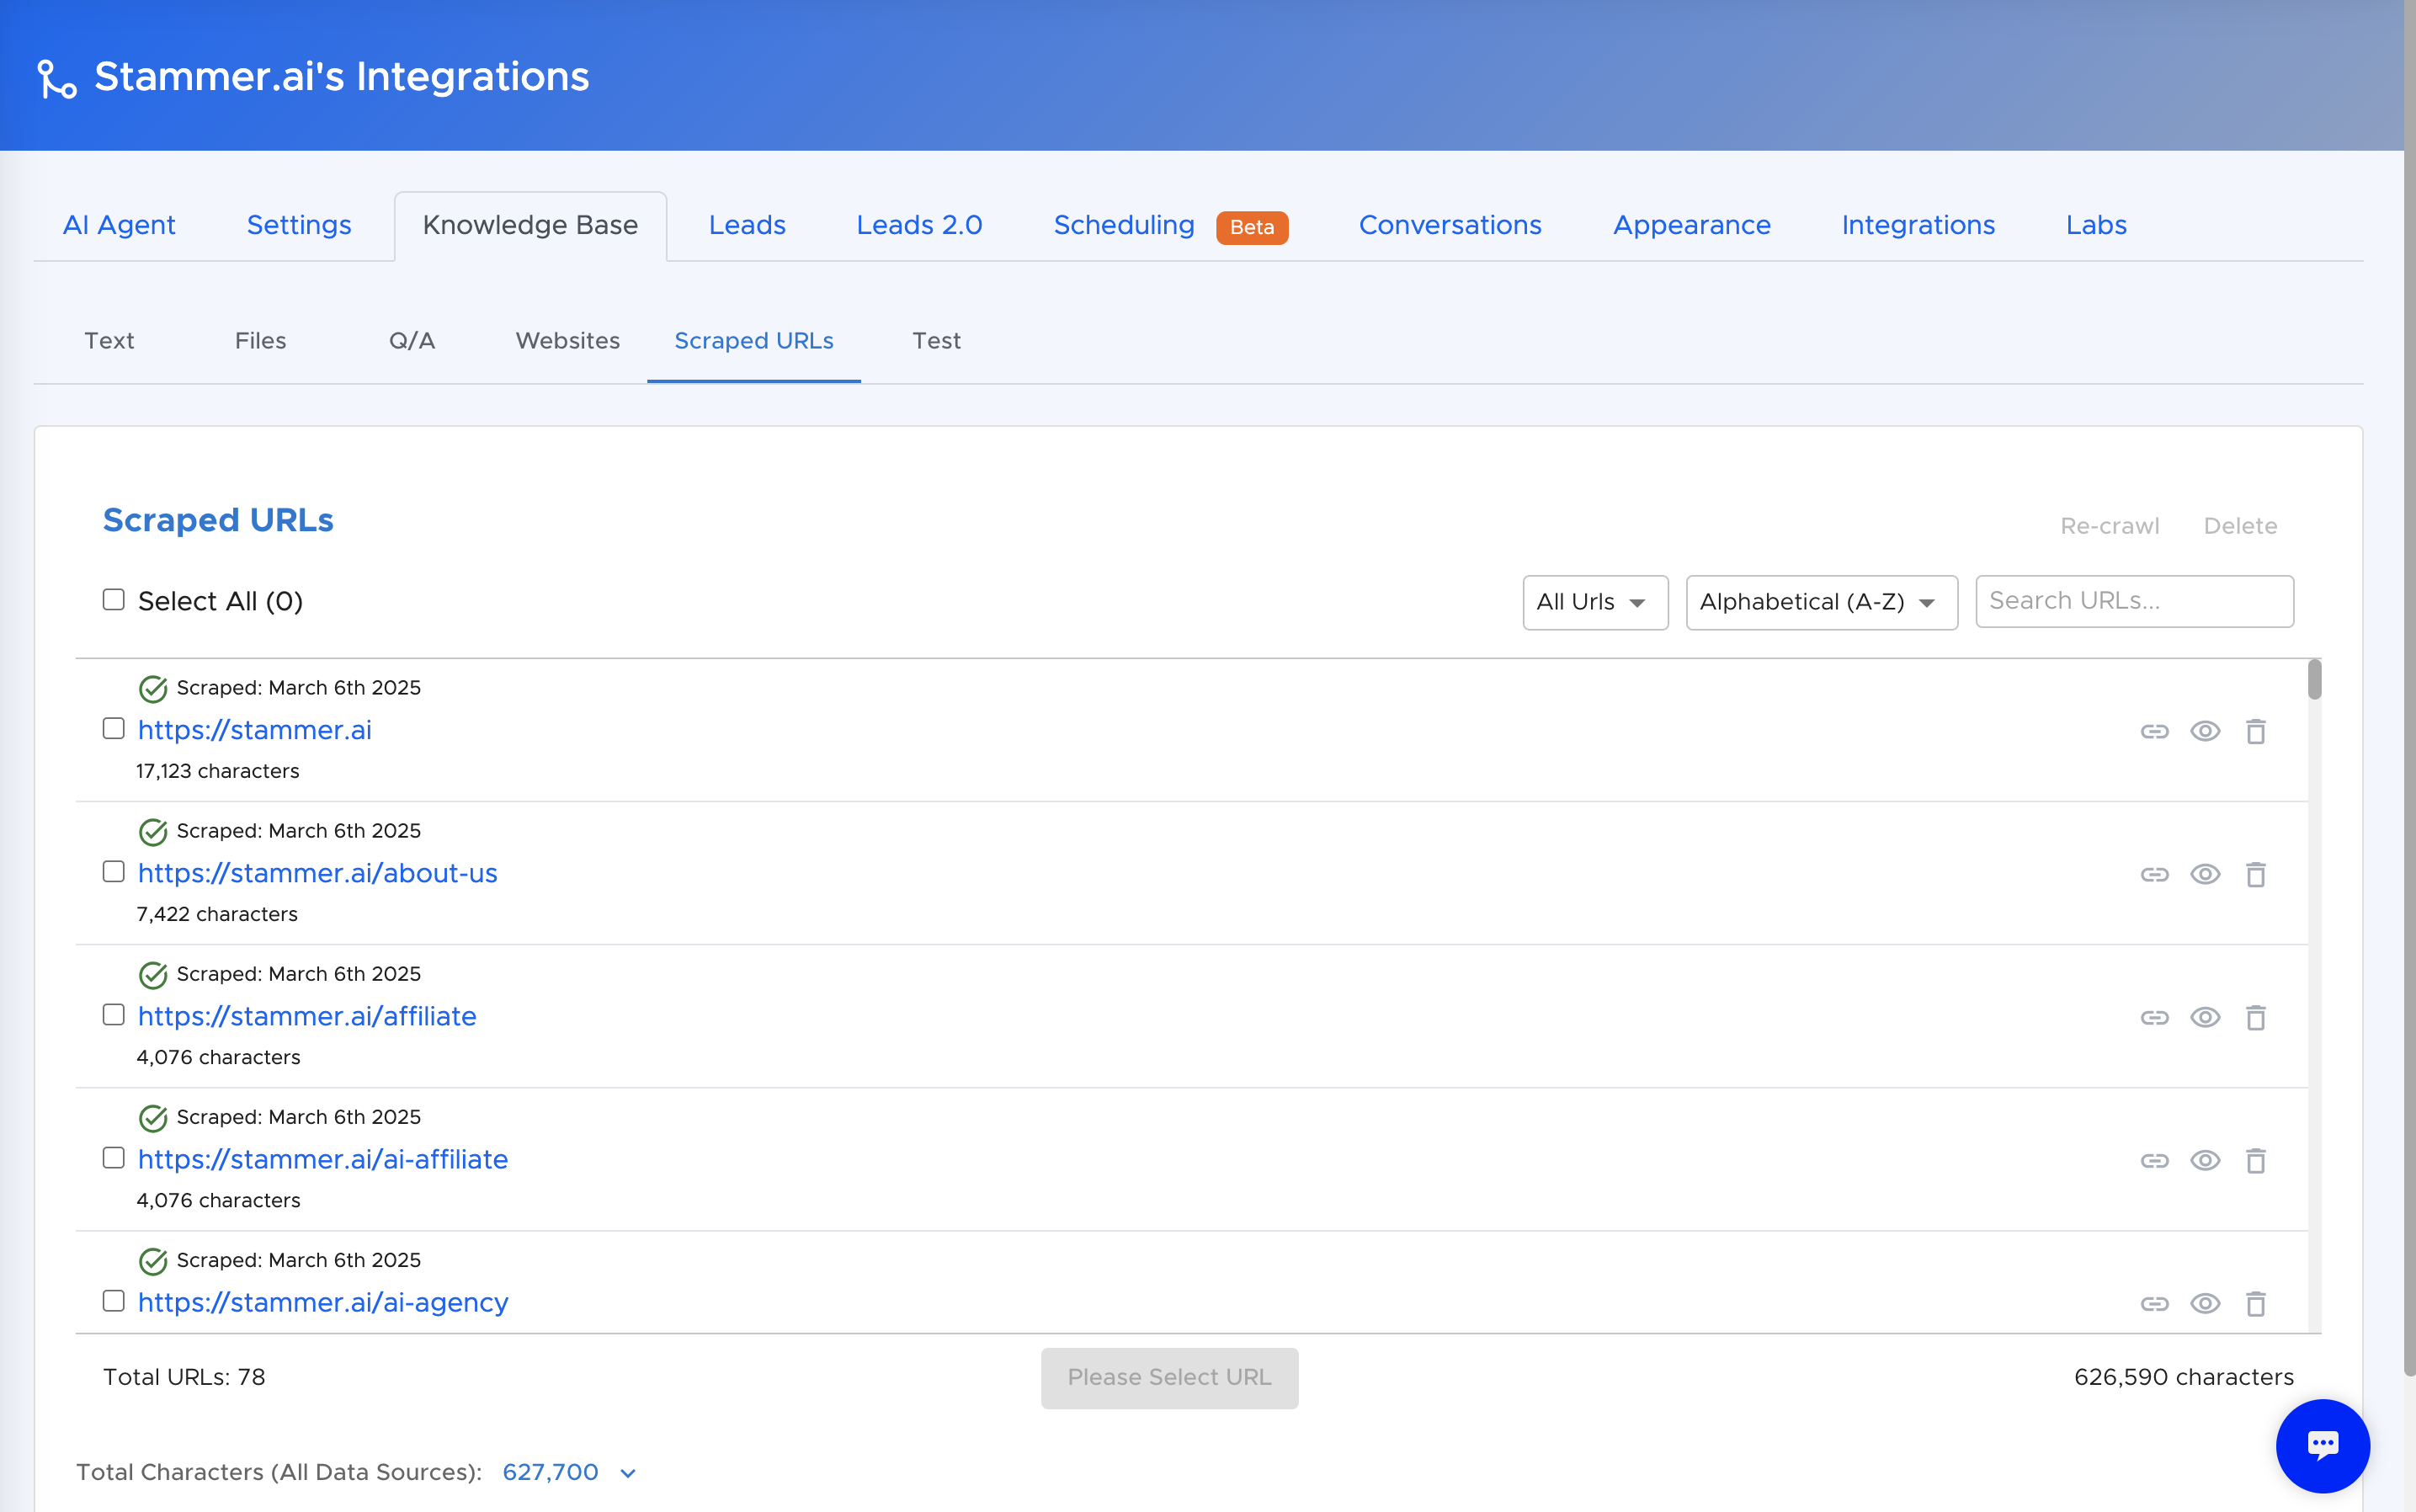Click the Re-crawl button
This screenshot has height=1512, width=2416.
[x=2109, y=526]
